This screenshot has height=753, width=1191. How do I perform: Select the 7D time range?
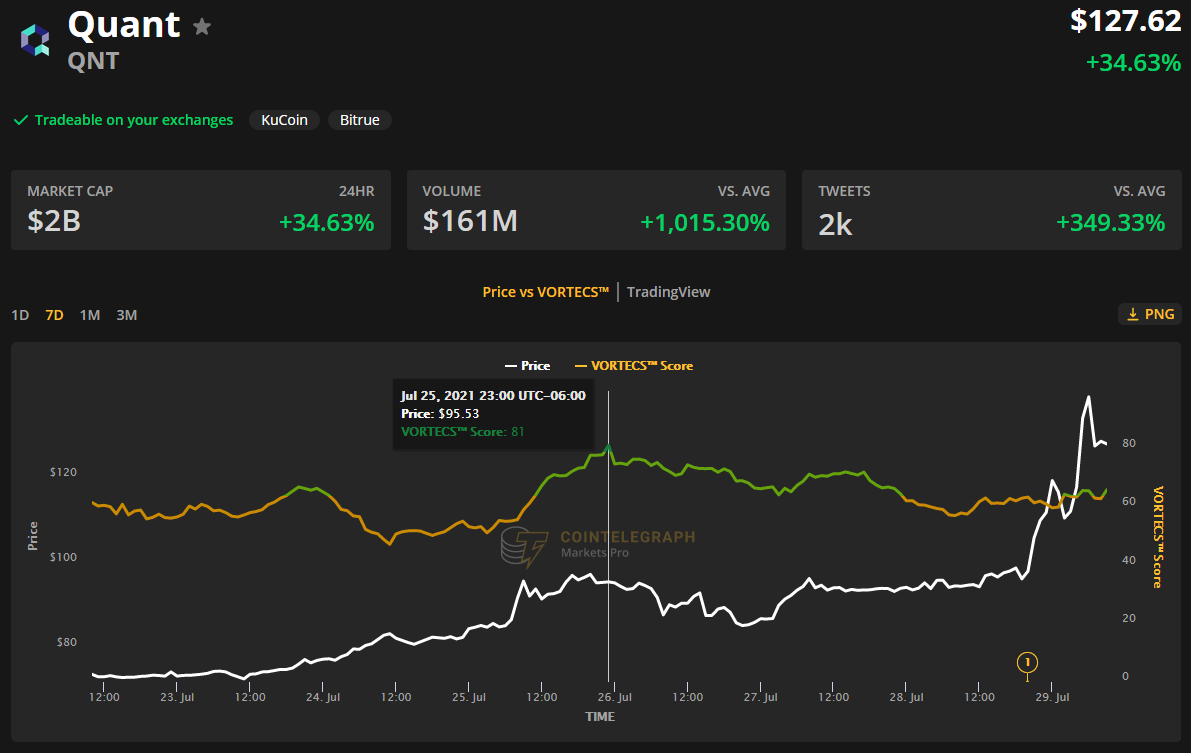point(54,315)
